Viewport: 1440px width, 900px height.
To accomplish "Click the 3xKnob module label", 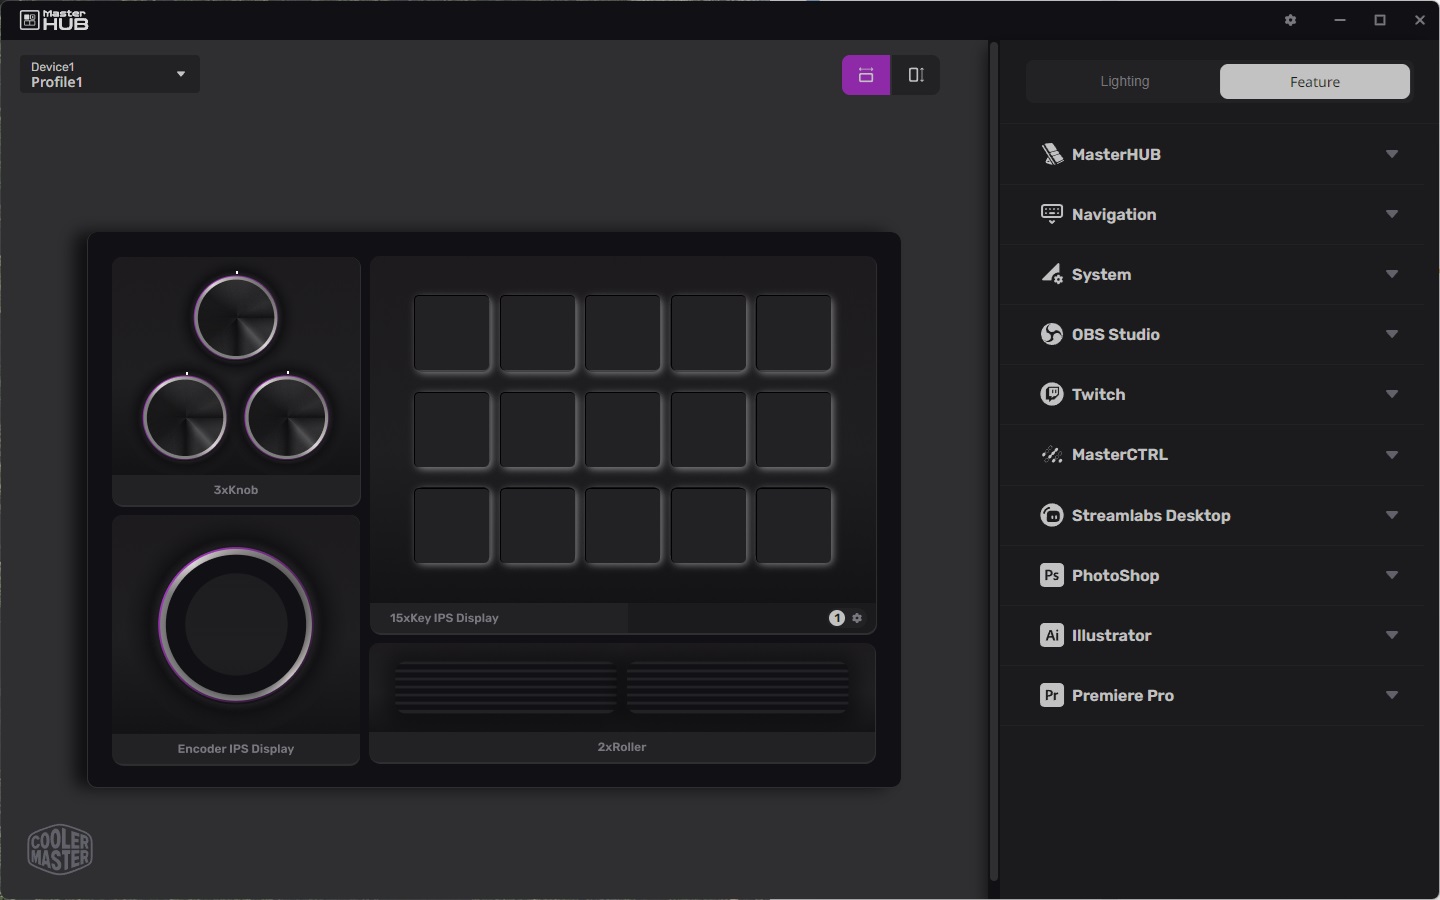I will tap(236, 490).
